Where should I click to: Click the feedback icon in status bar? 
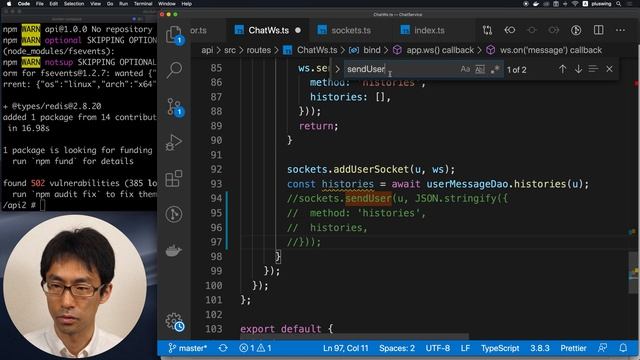[602, 348]
